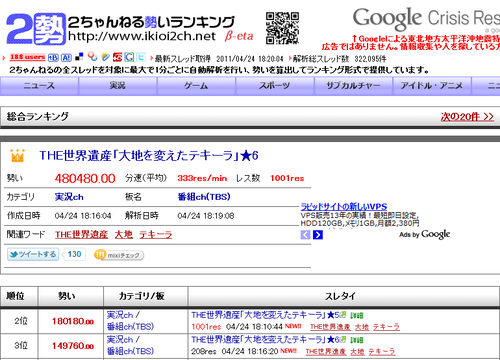500x360 pixels.
Task: Open the 番組ch(TBS) board link
Action: [x=204, y=197]
